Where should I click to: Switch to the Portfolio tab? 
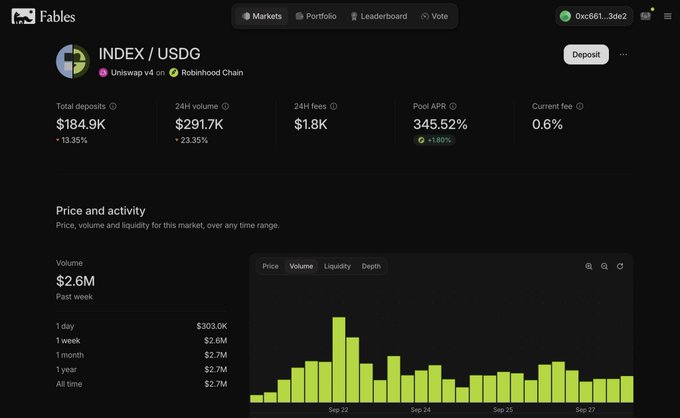tap(316, 16)
